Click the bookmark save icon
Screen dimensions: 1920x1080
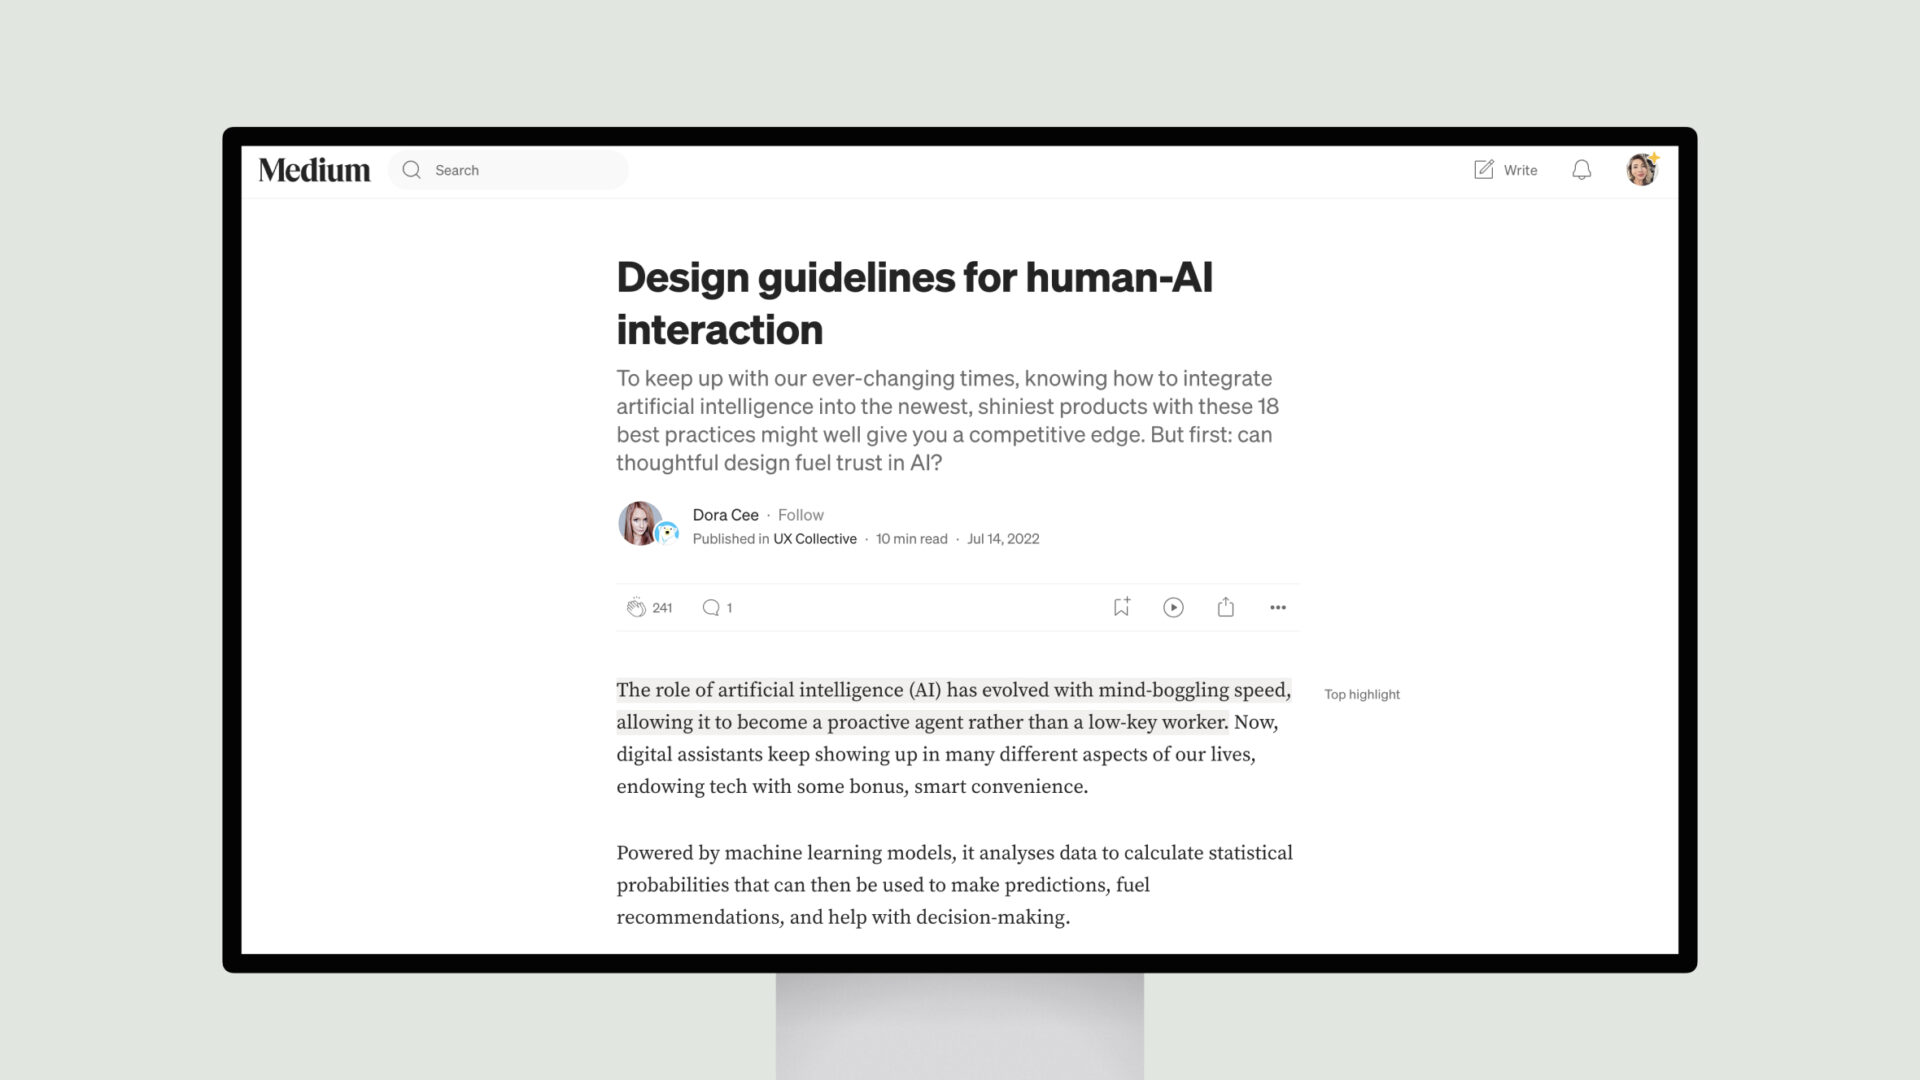pos(1121,607)
